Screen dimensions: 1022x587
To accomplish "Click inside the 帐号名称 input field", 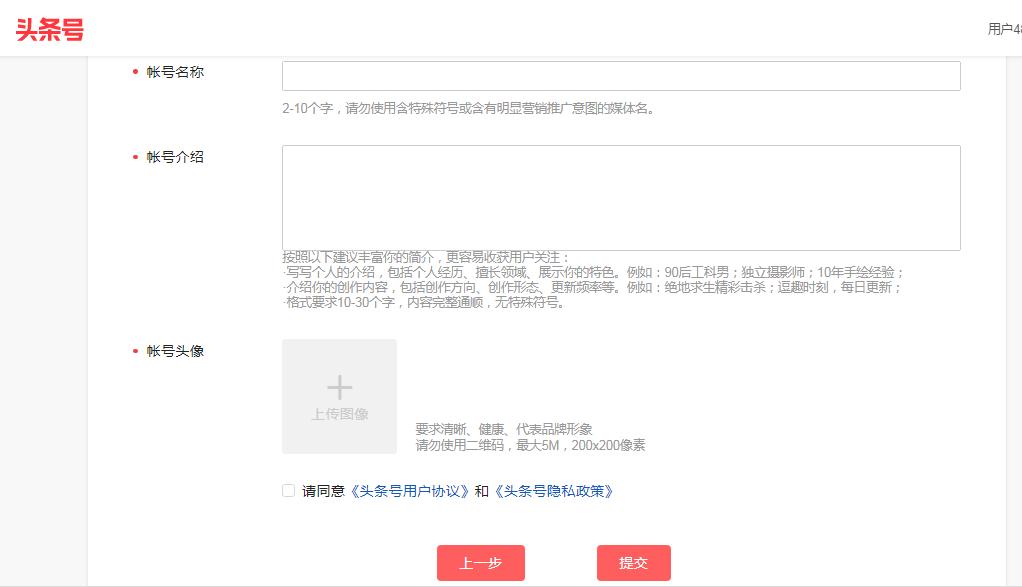I will pyautogui.click(x=620, y=75).
